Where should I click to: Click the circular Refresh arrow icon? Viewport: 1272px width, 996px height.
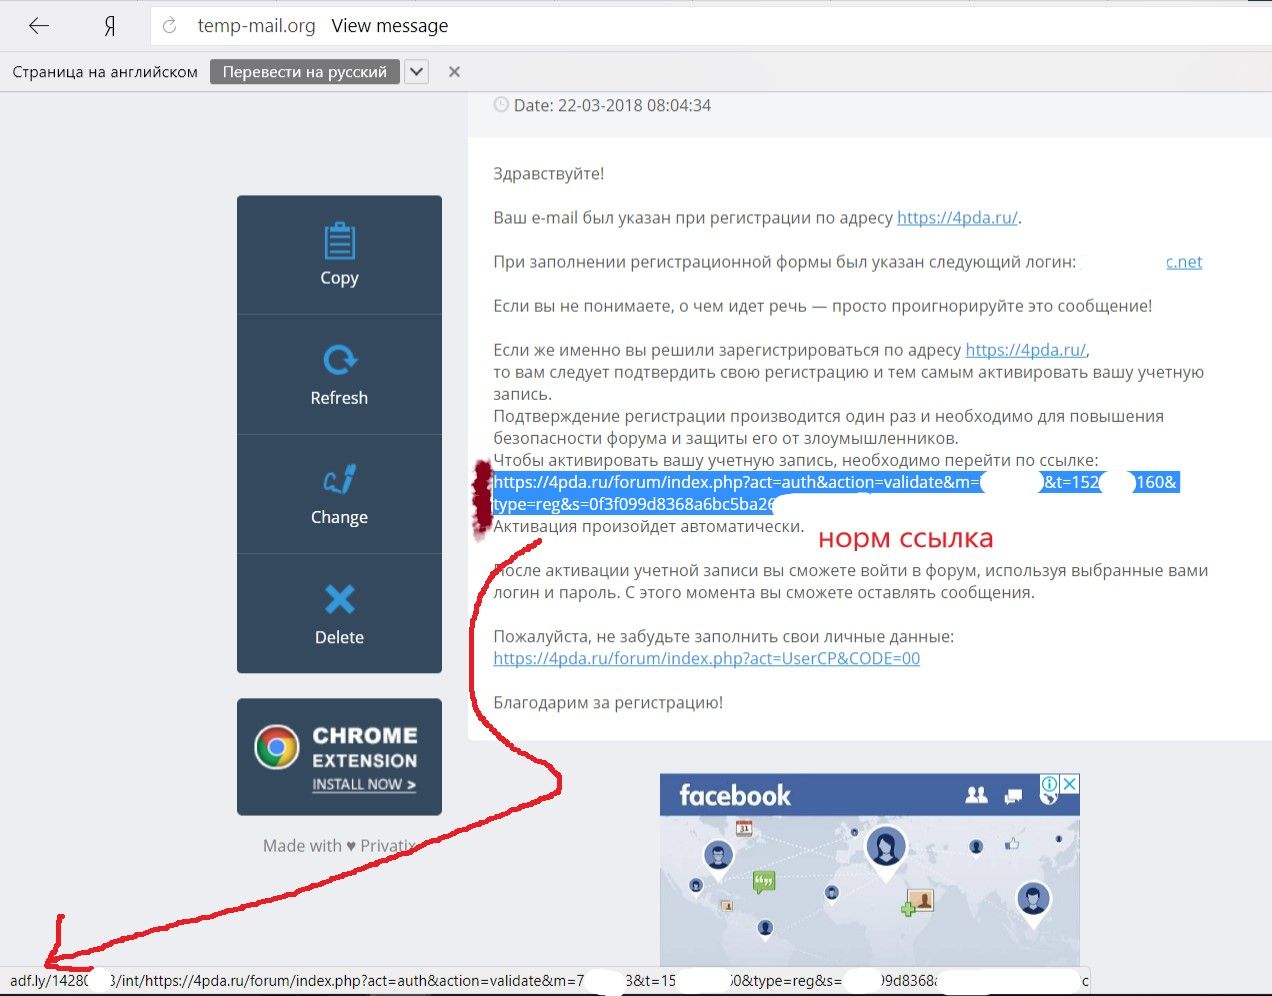[340, 360]
